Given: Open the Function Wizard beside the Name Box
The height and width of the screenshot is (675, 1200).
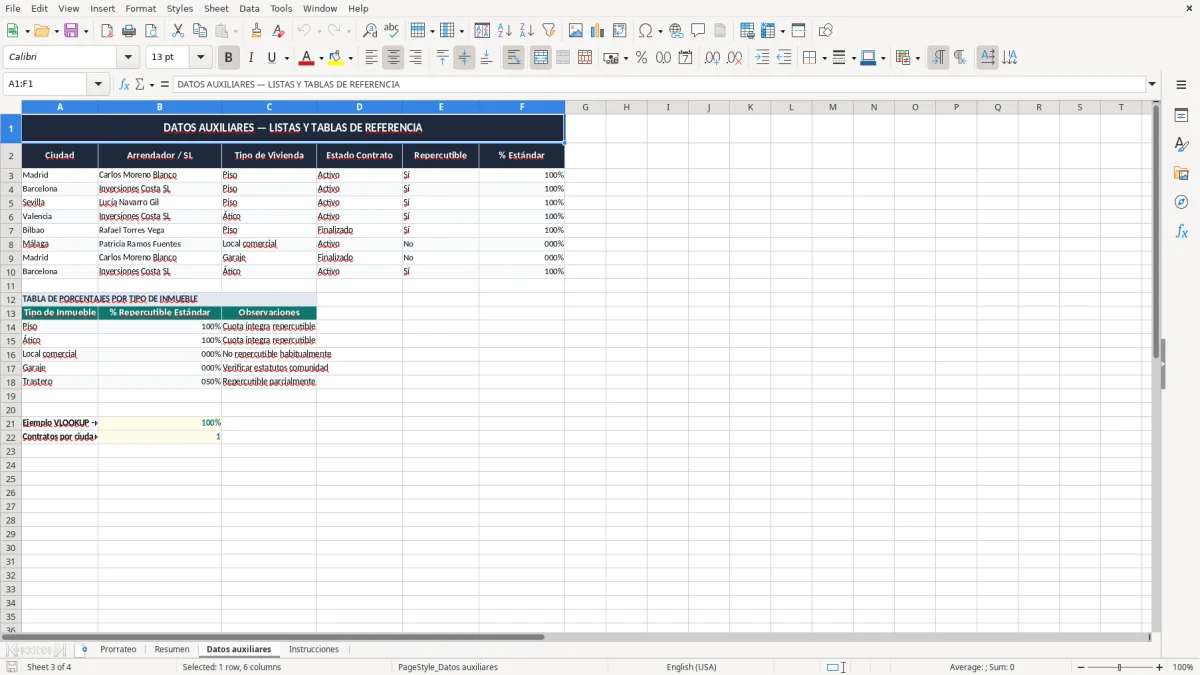Looking at the screenshot, I should click(x=124, y=84).
